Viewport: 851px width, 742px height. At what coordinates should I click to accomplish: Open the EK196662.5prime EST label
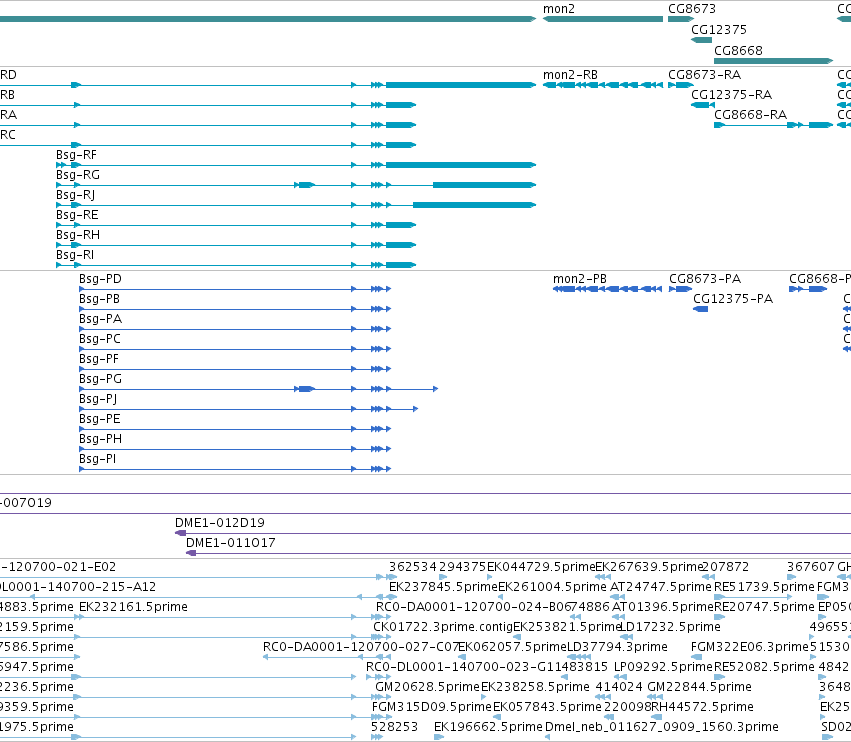click(488, 727)
